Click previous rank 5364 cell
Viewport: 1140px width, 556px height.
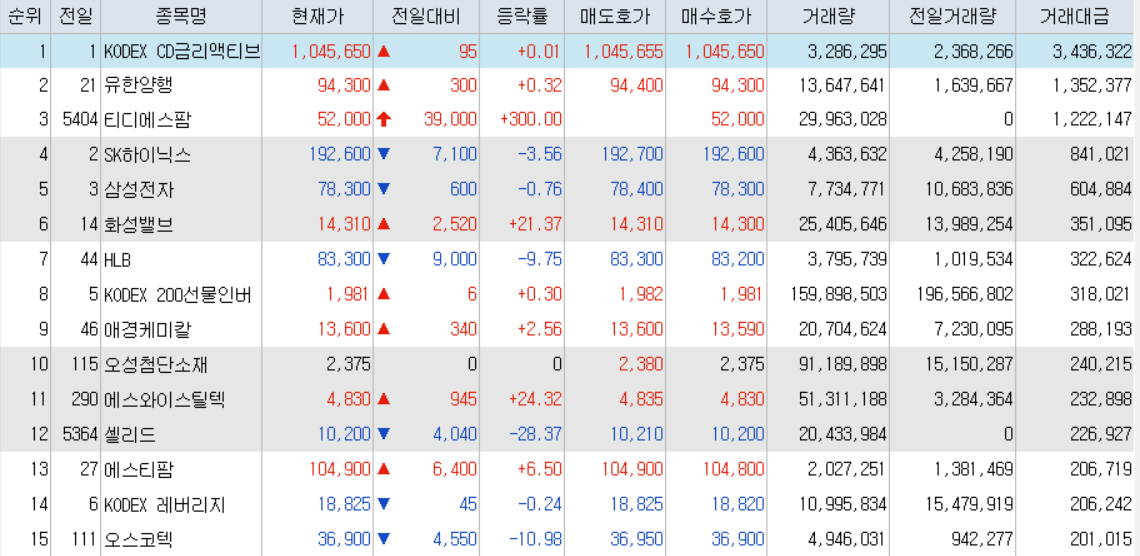[x=79, y=435]
